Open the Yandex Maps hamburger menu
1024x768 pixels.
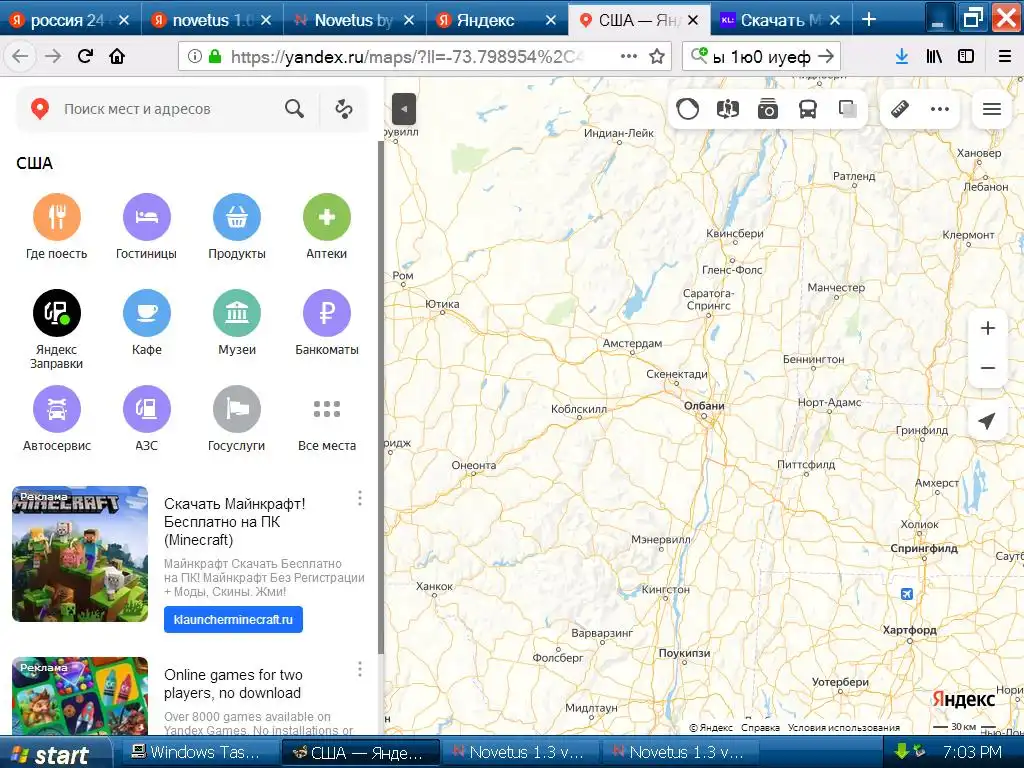[992, 109]
